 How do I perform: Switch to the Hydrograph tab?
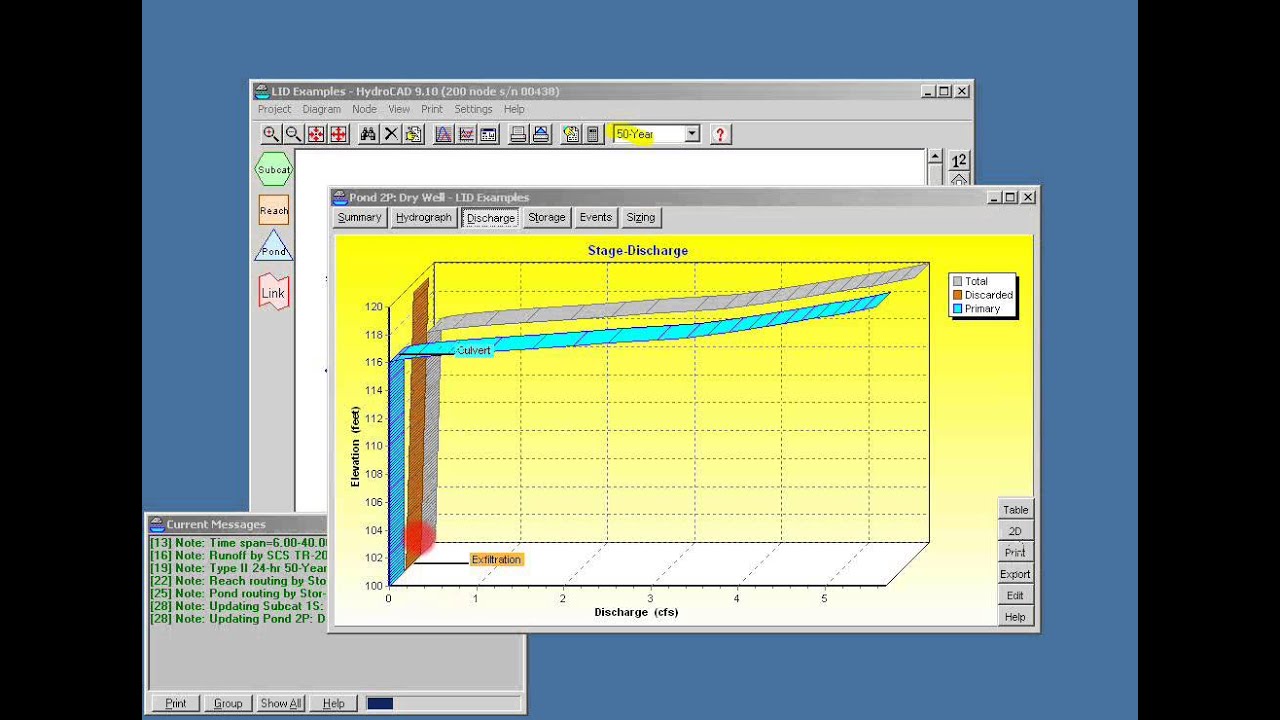[424, 217]
